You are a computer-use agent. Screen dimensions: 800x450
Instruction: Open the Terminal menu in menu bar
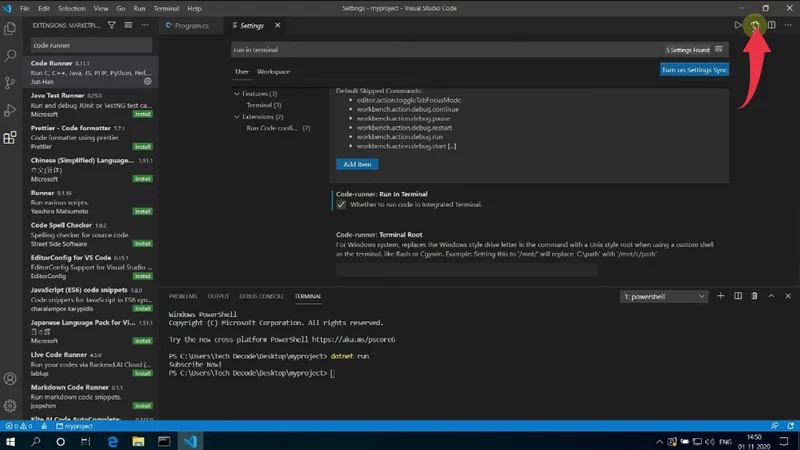166,8
